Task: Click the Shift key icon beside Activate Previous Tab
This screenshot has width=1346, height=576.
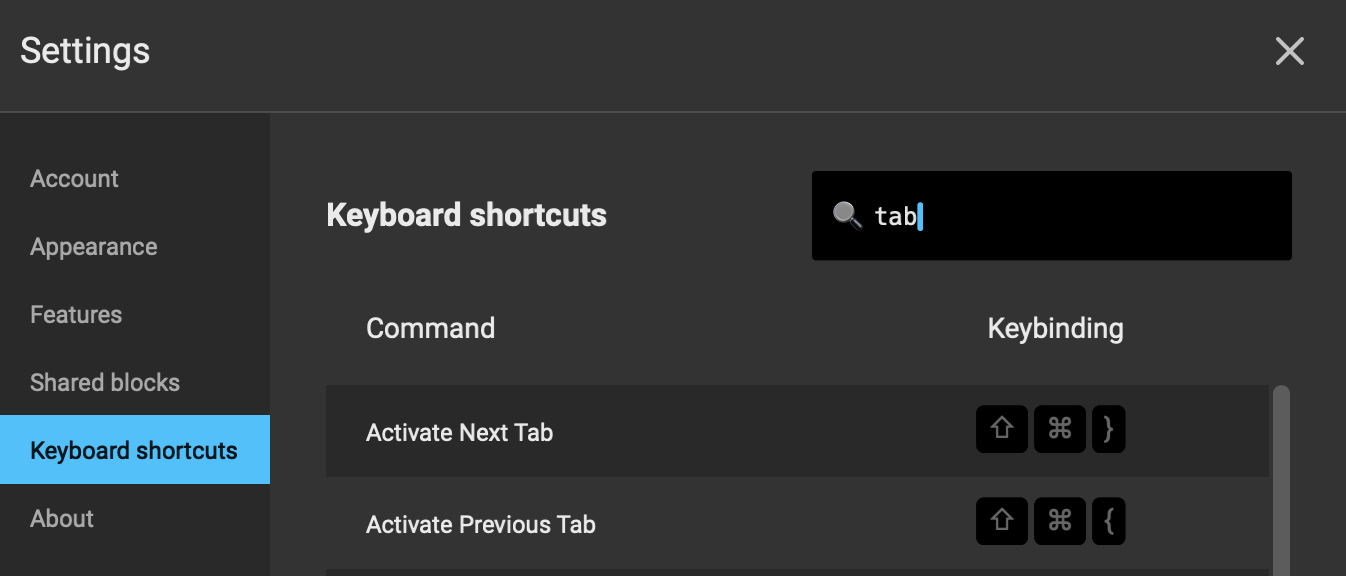Action: (1001, 521)
